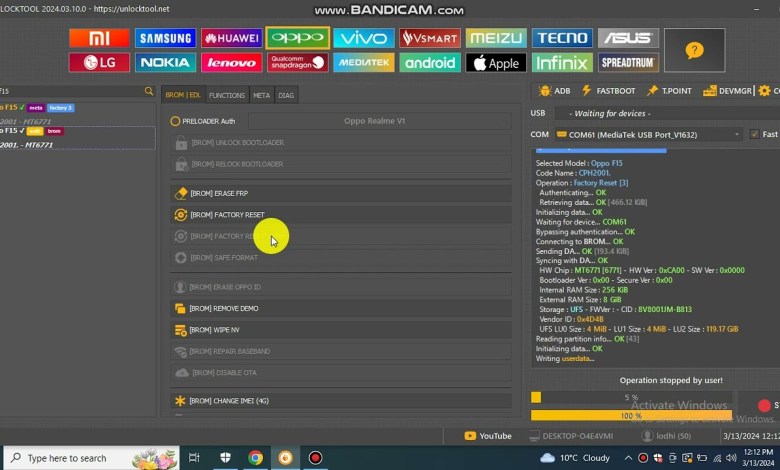780x470 pixels.
Task: Click the model search magnifier icon
Action: [x=149, y=91]
